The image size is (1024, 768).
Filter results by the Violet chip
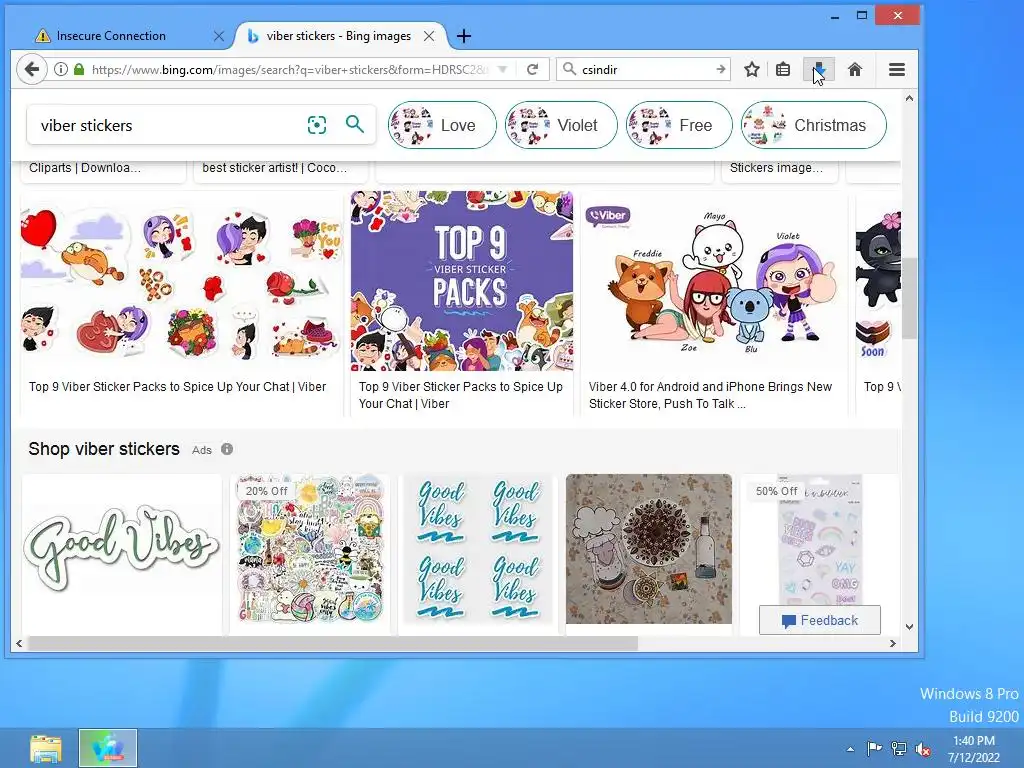[561, 125]
